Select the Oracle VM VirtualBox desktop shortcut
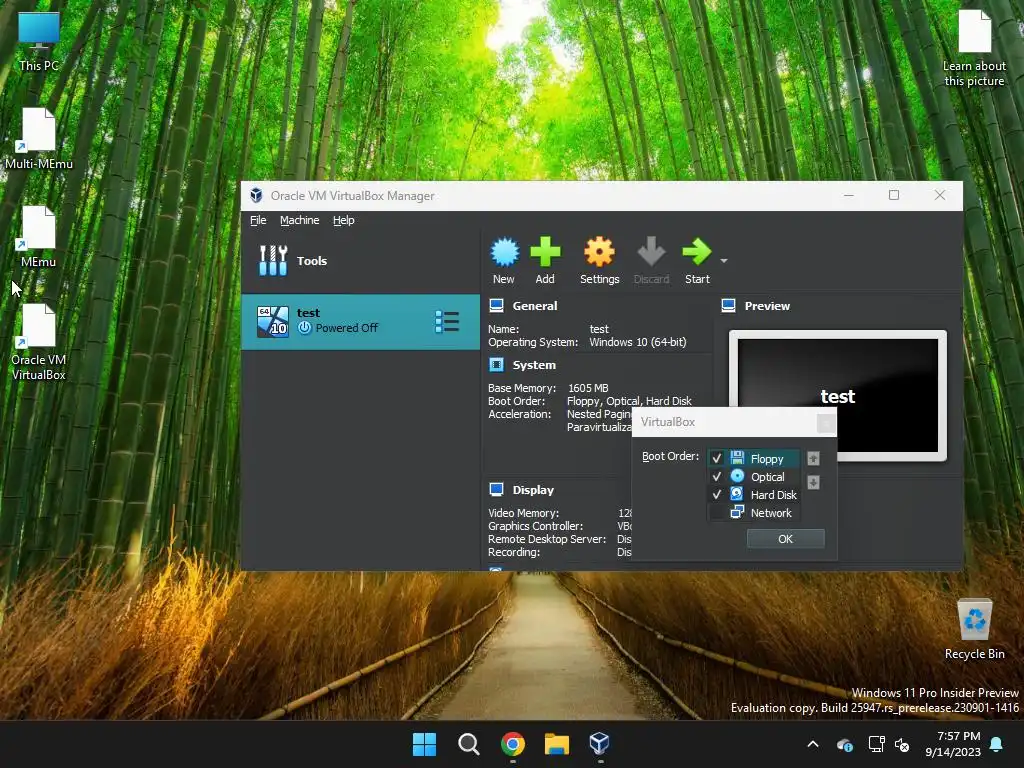Viewport: 1024px width, 768px height. coord(39,342)
